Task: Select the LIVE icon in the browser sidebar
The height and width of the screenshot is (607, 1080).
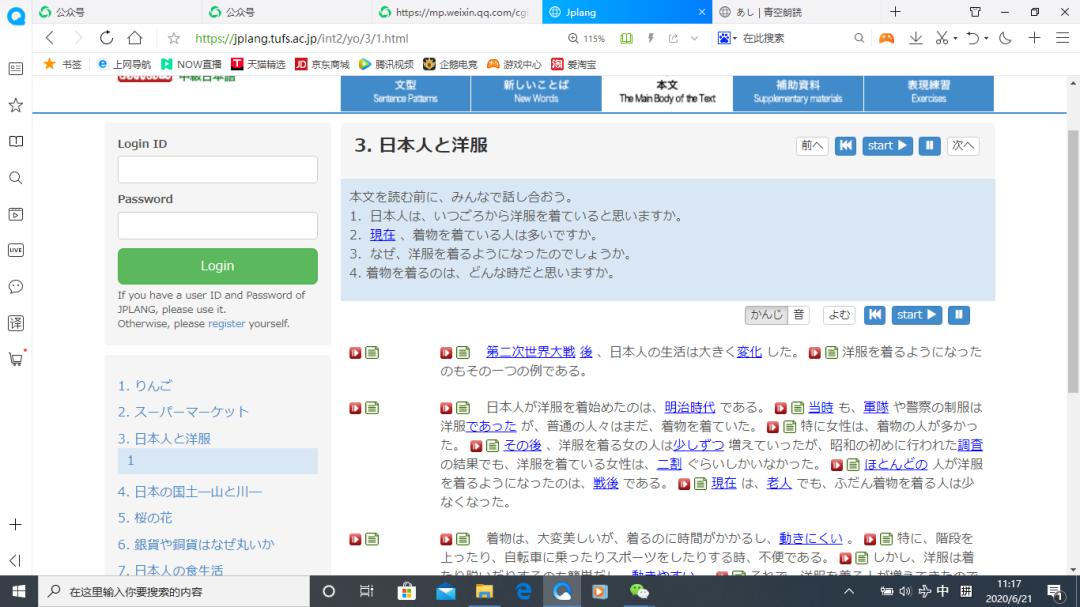Action: (15, 252)
